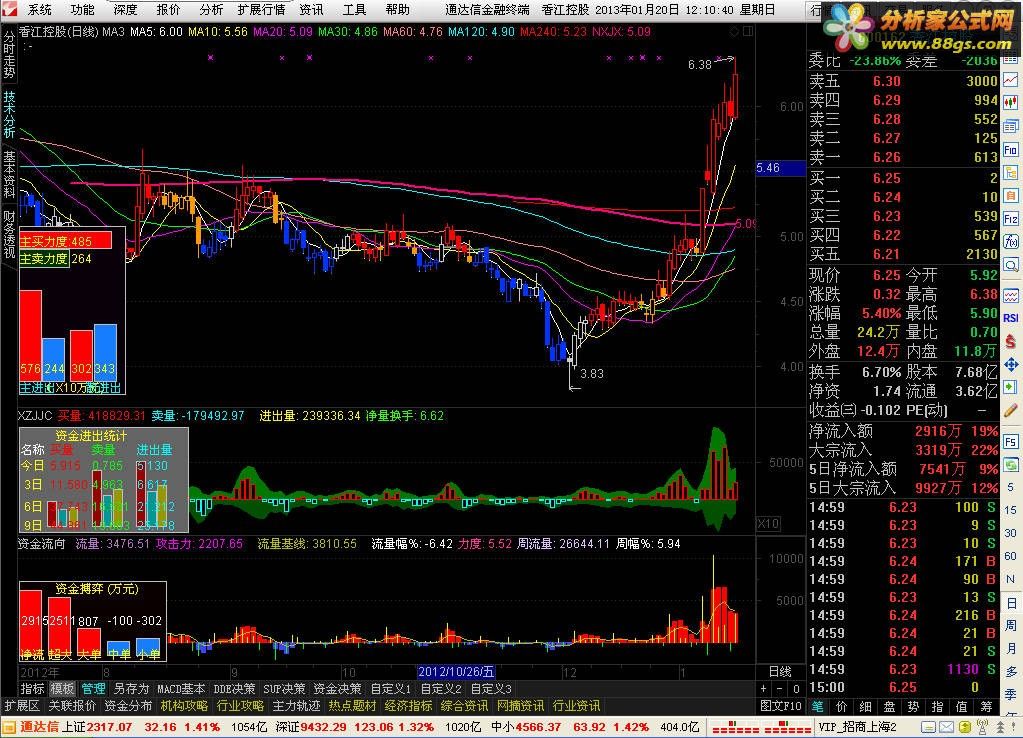The image size is (1023, 738).
Task: Select the 财务透视 side tab
Action: [9, 234]
